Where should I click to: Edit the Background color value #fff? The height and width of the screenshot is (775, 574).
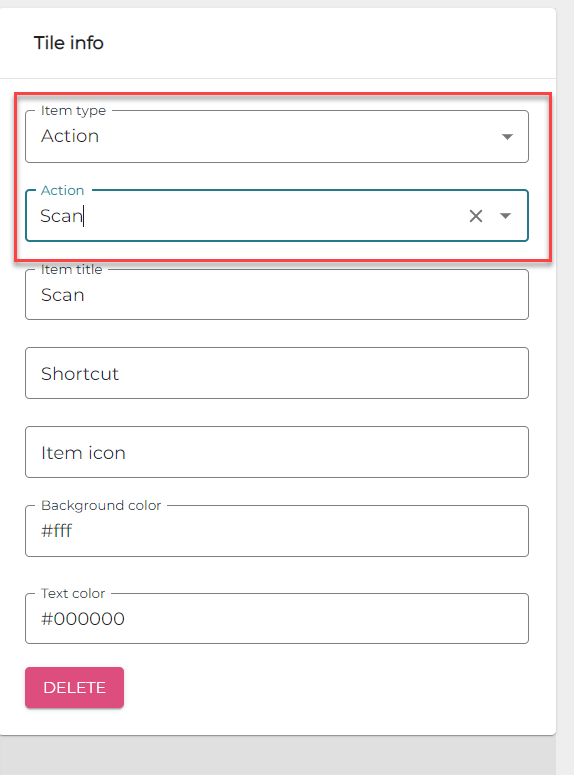click(x=277, y=531)
